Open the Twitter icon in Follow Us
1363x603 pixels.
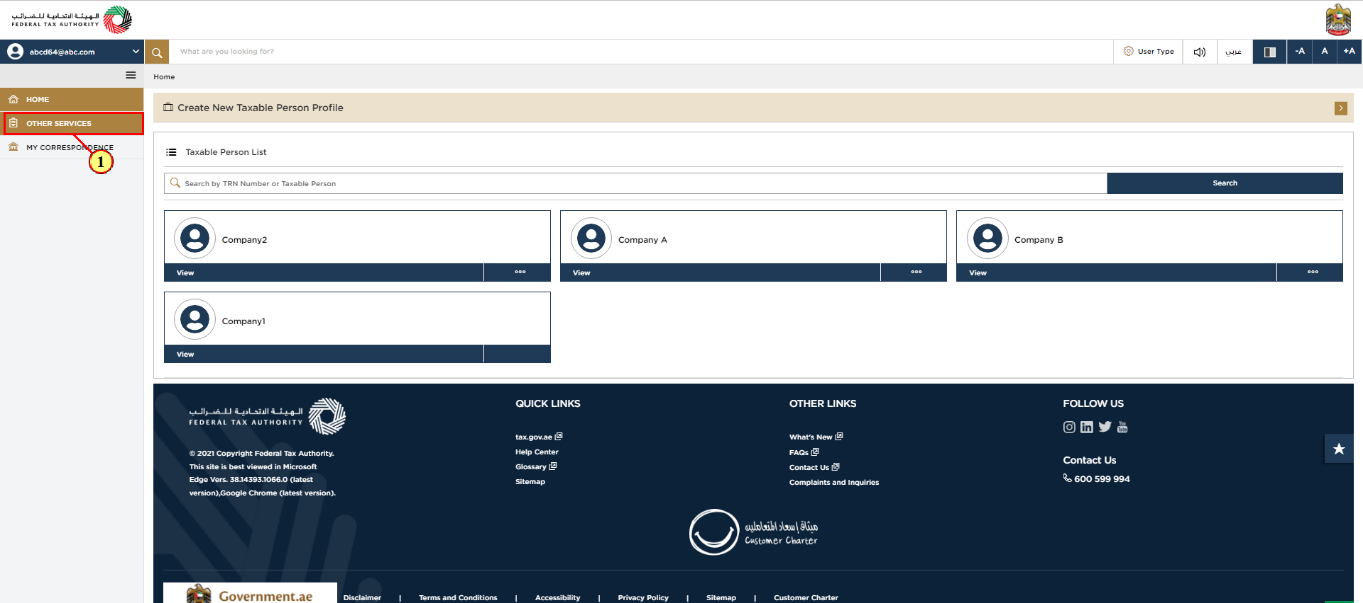click(x=1105, y=427)
